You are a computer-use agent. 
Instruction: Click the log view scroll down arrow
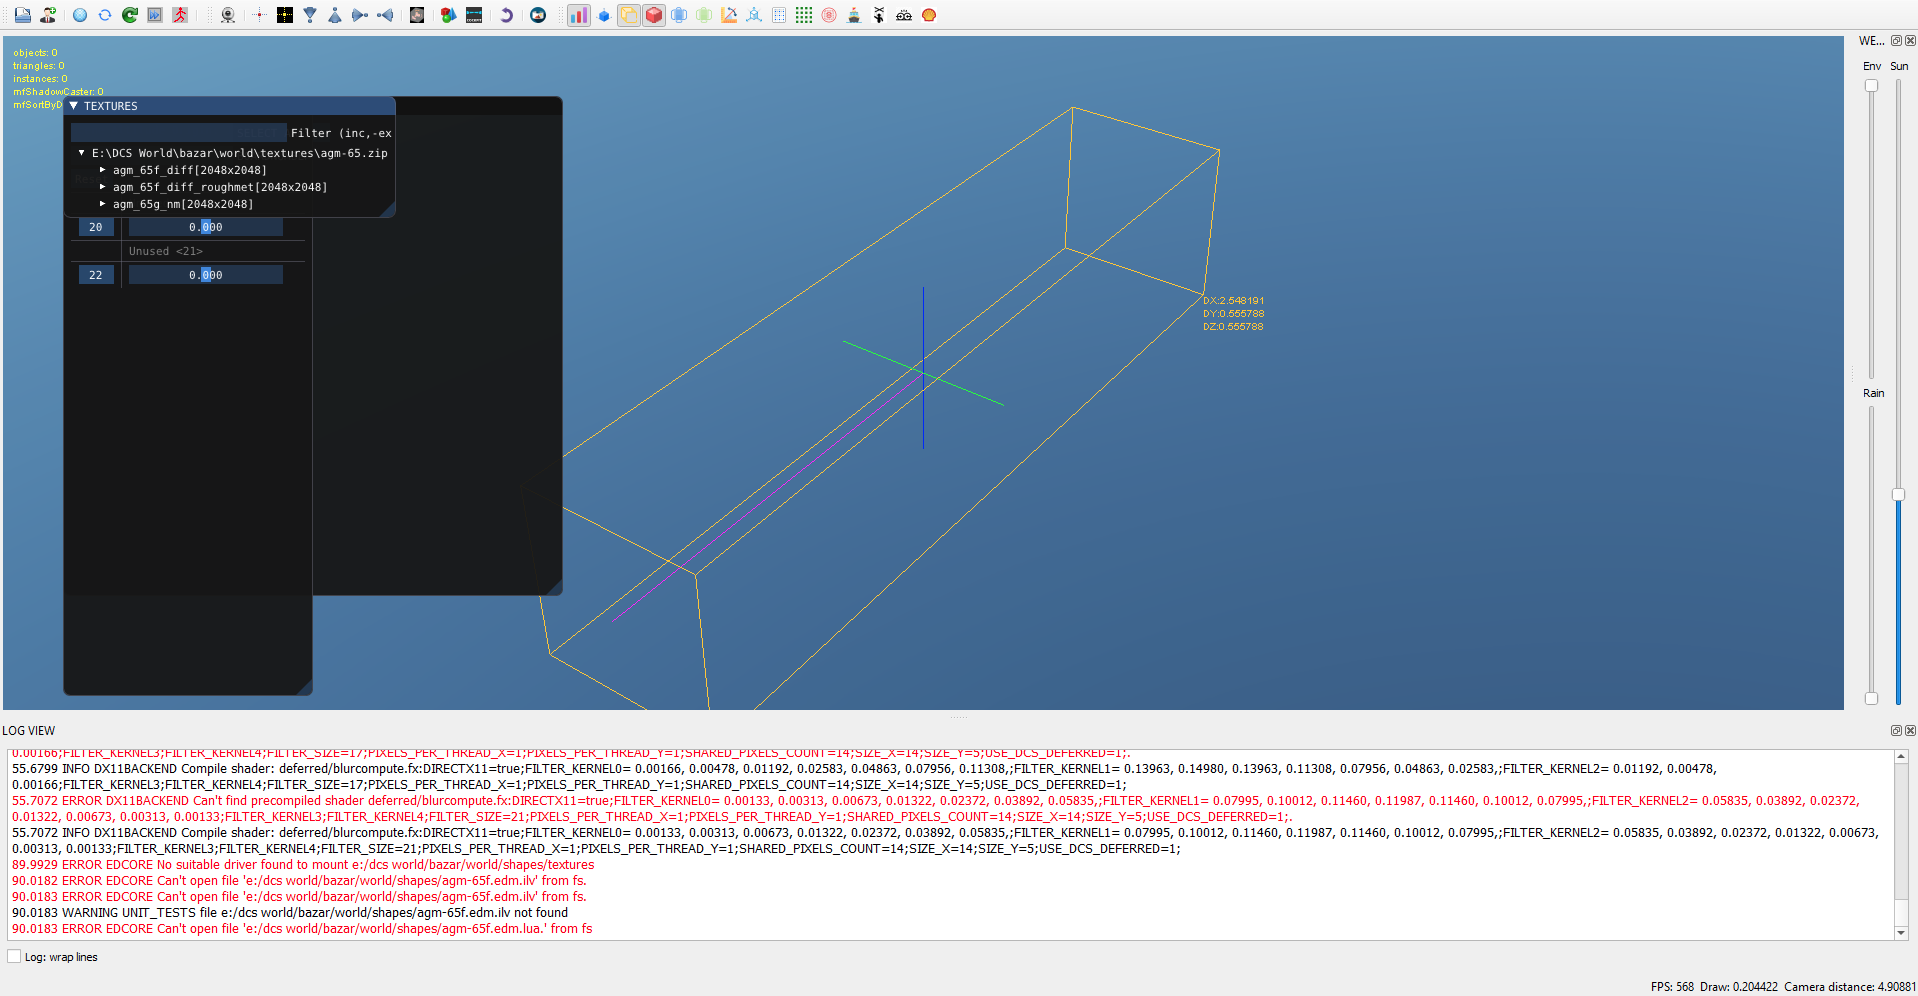[x=1901, y=933]
